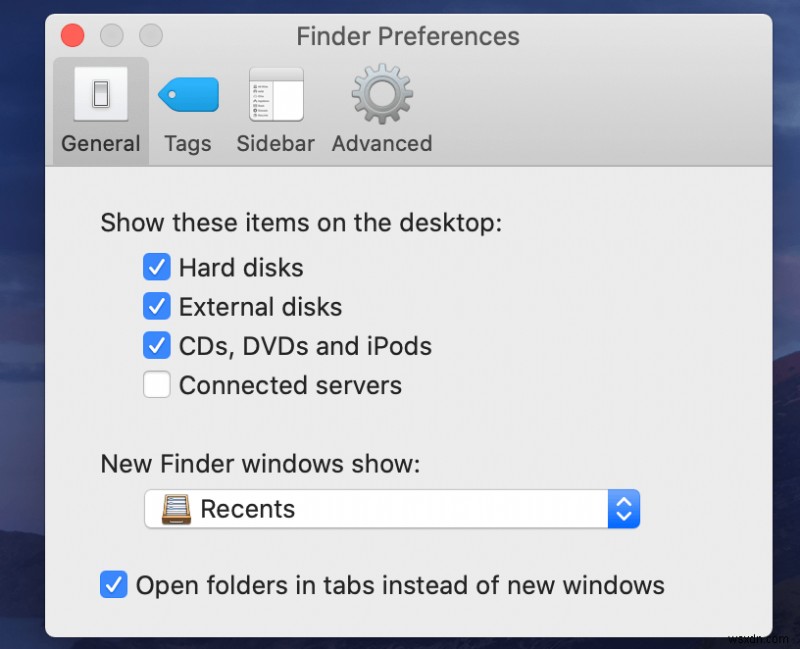This screenshot has height=649, width=800.
Task: Toggle Open folders in tabs checkbox
Action: click(114, 585)
